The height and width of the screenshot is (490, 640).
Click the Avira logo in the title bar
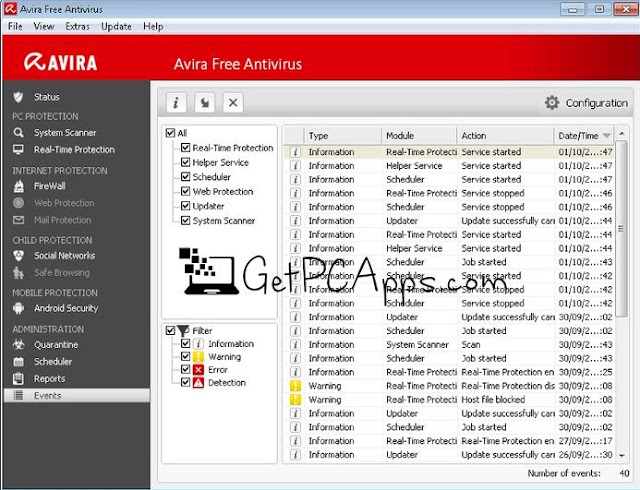click(x=10, y=9)
